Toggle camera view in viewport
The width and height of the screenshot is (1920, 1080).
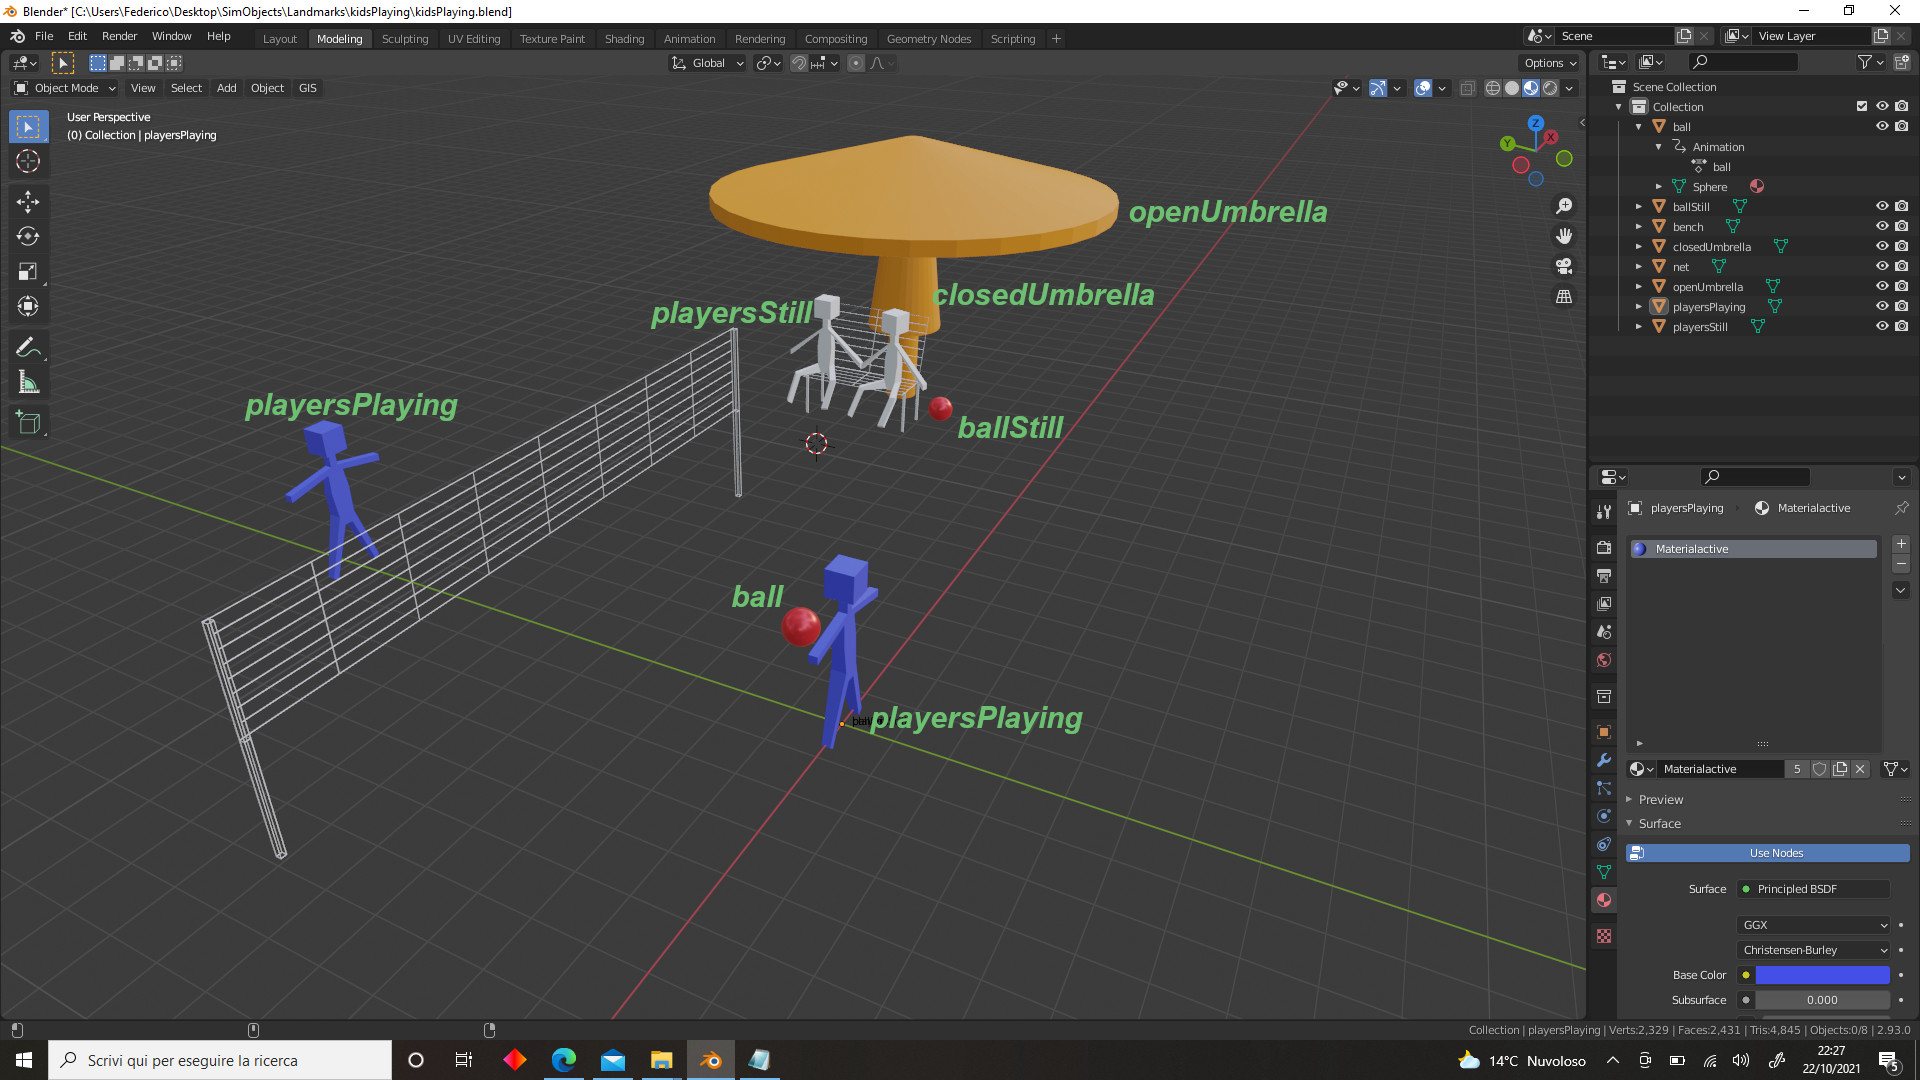(1564, 266)
